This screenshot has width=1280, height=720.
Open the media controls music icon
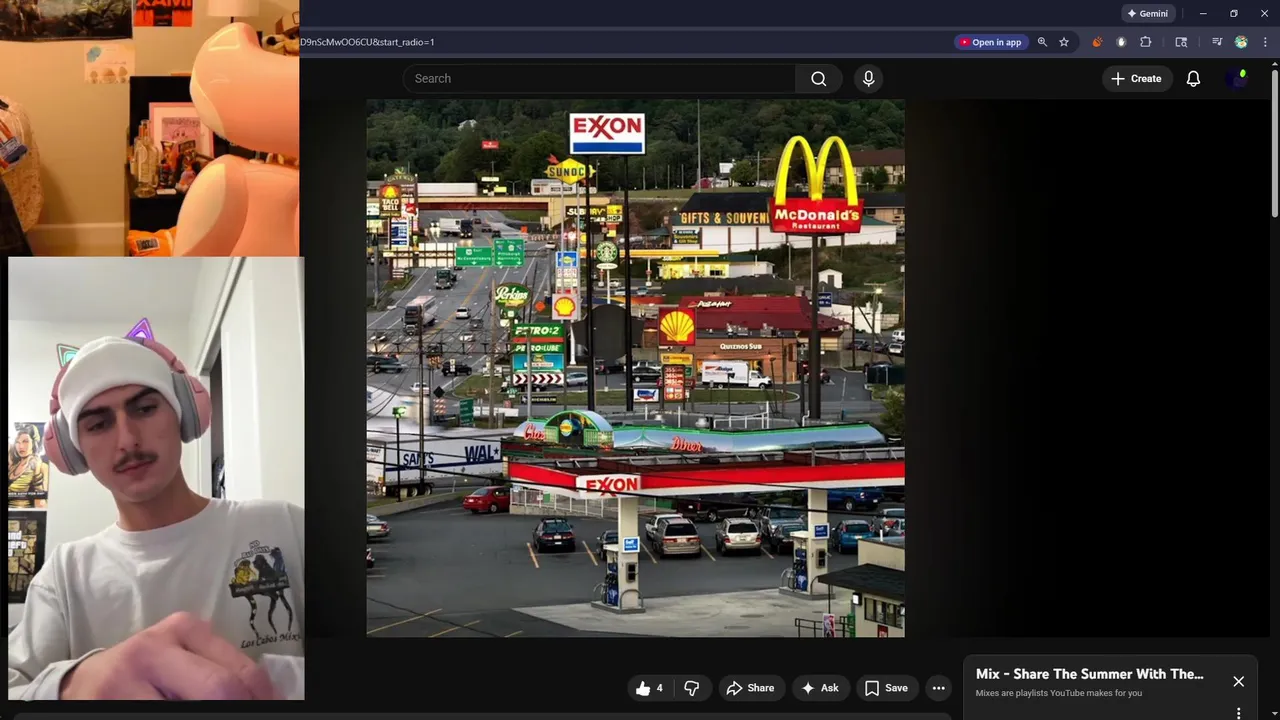pos(1217,42)
